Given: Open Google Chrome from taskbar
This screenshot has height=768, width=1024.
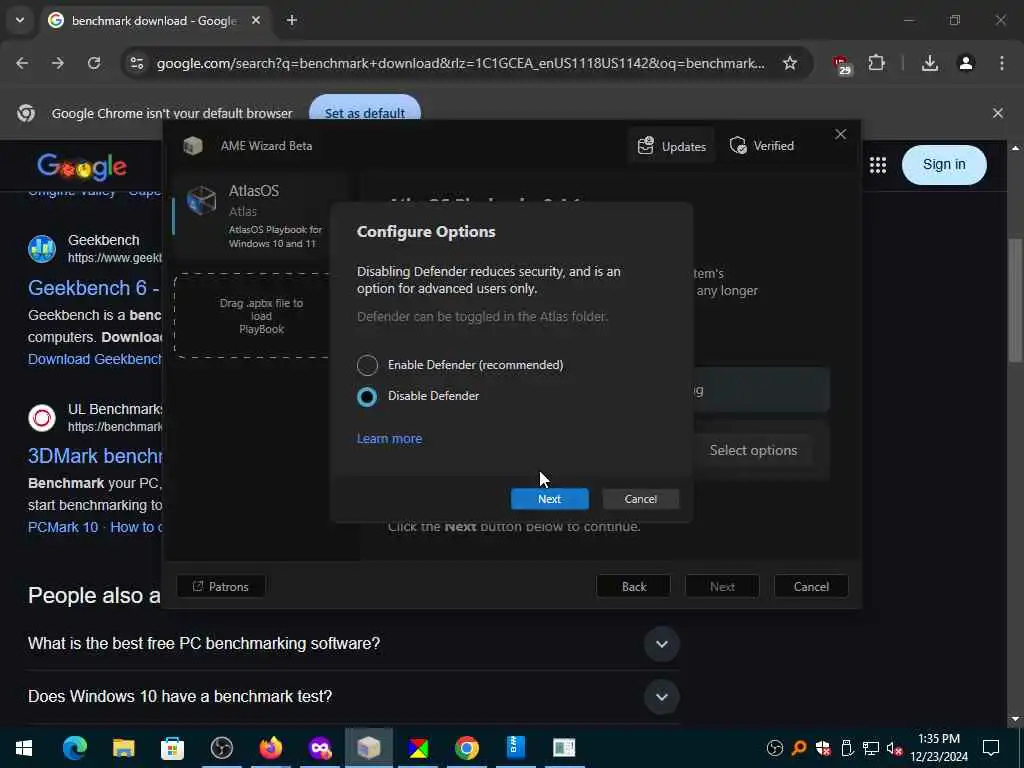Looking at the screenshot, I should pos(466,748).
